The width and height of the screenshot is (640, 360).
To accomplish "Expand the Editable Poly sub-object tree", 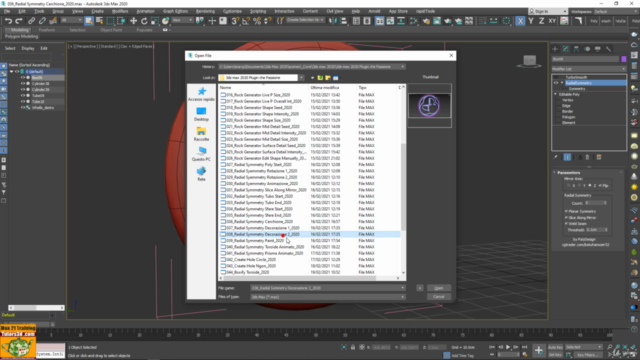I will [556, 94].
